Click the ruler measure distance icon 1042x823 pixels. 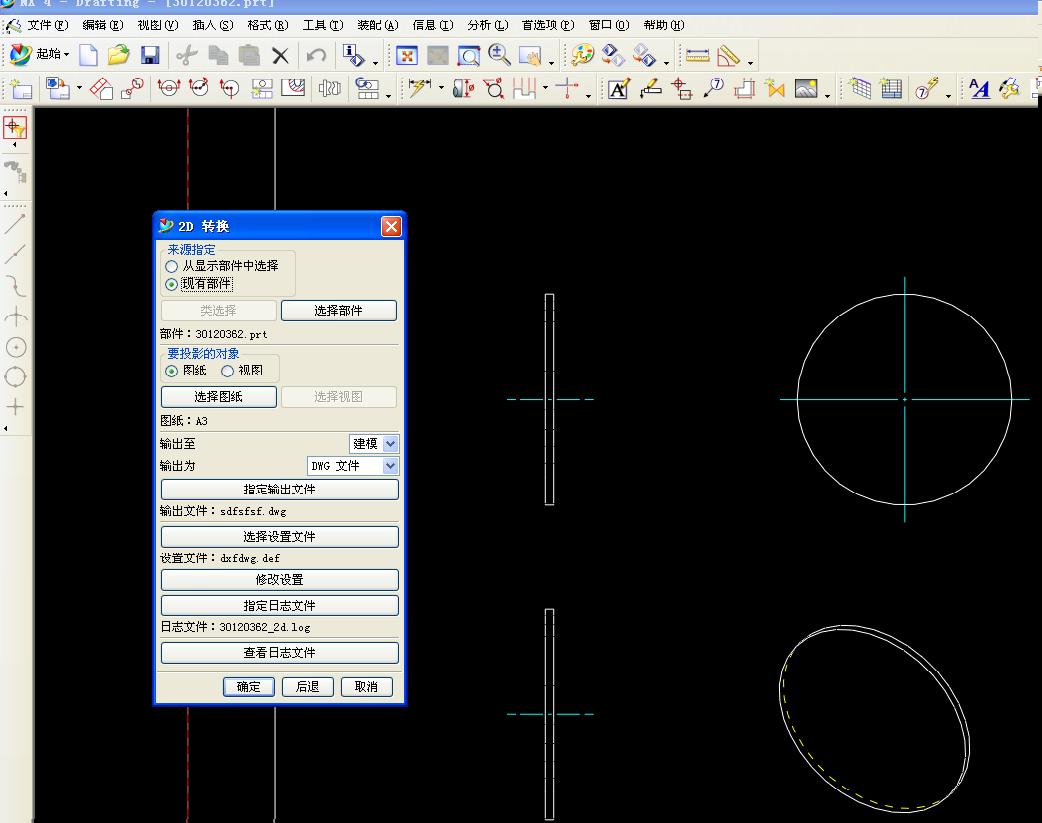(697, 55)
